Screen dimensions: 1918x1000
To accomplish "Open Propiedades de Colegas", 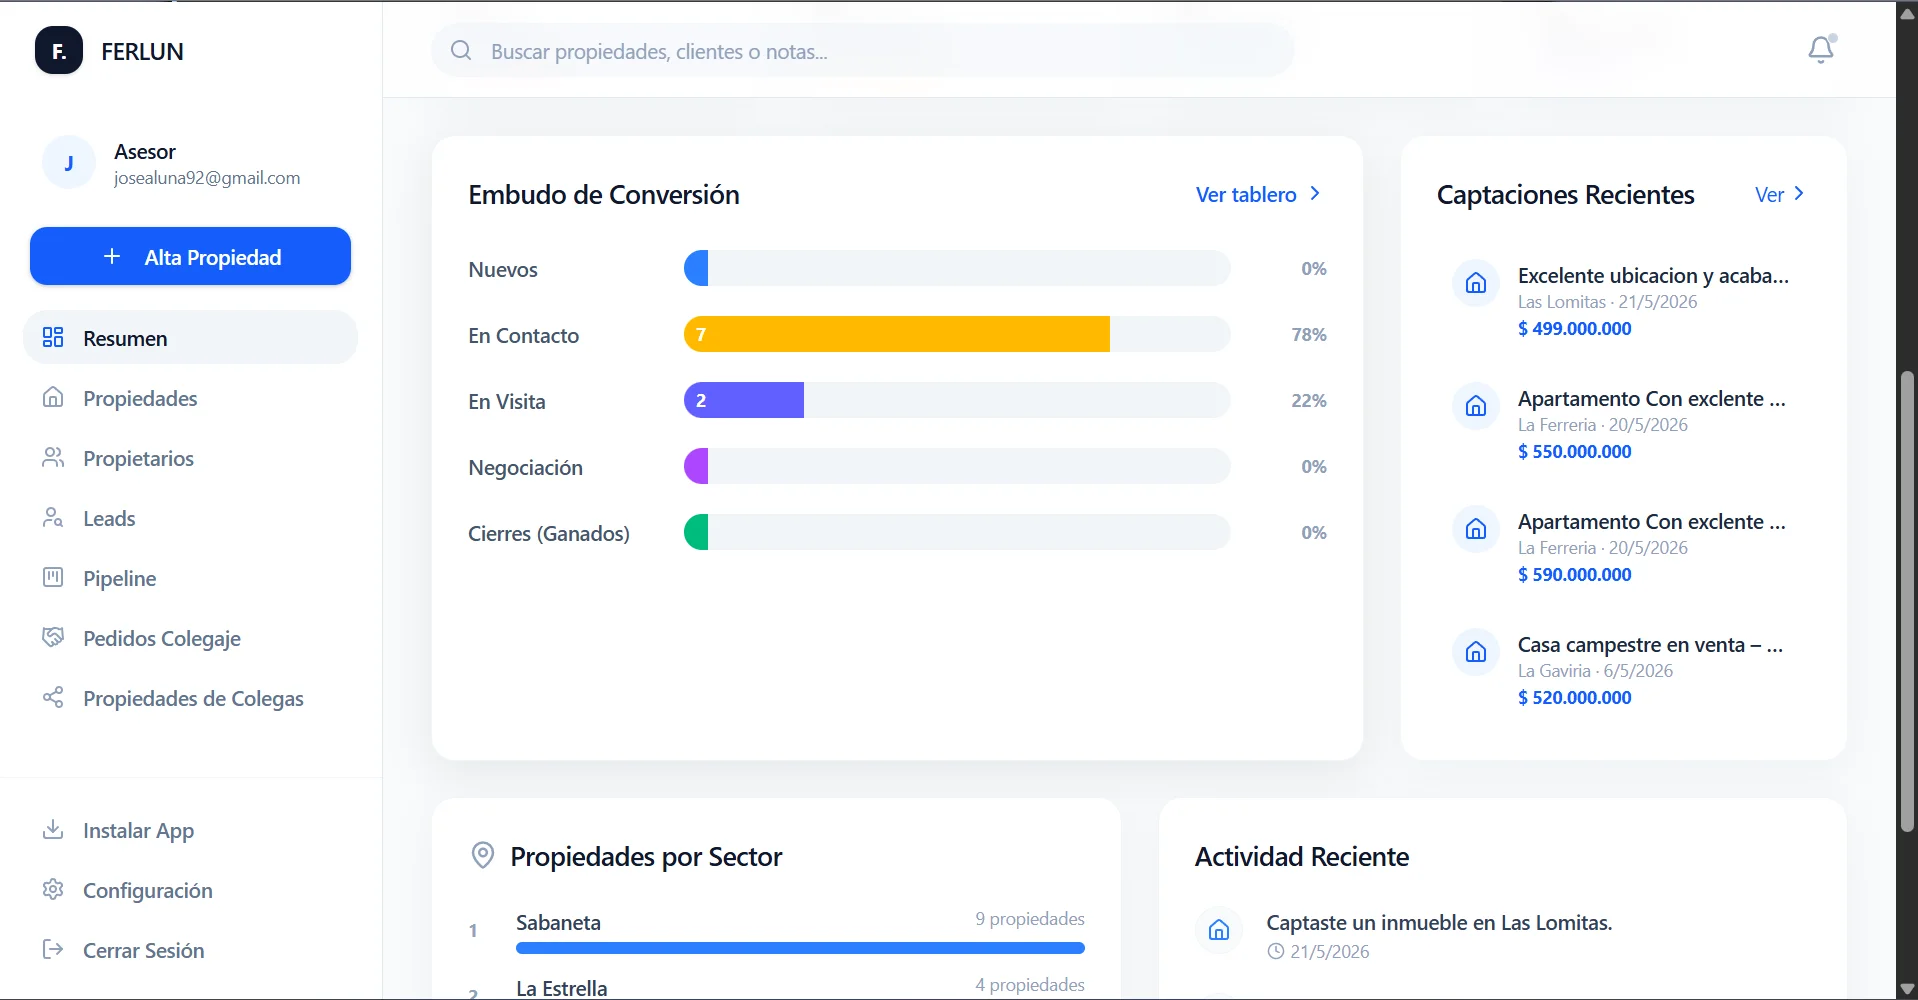I will pyautogui.click(x=190, y=697).
